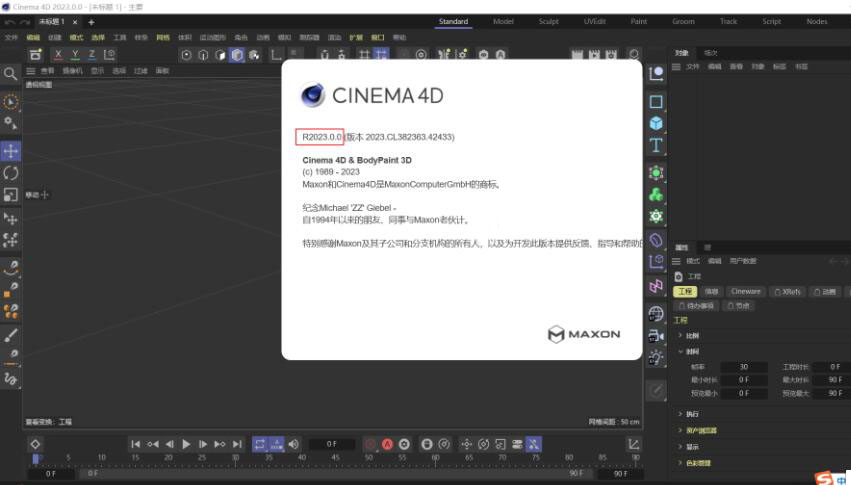Open autokey settings gear icon
The height and width of the screenshot is (485, 851).
pos(404,444)
